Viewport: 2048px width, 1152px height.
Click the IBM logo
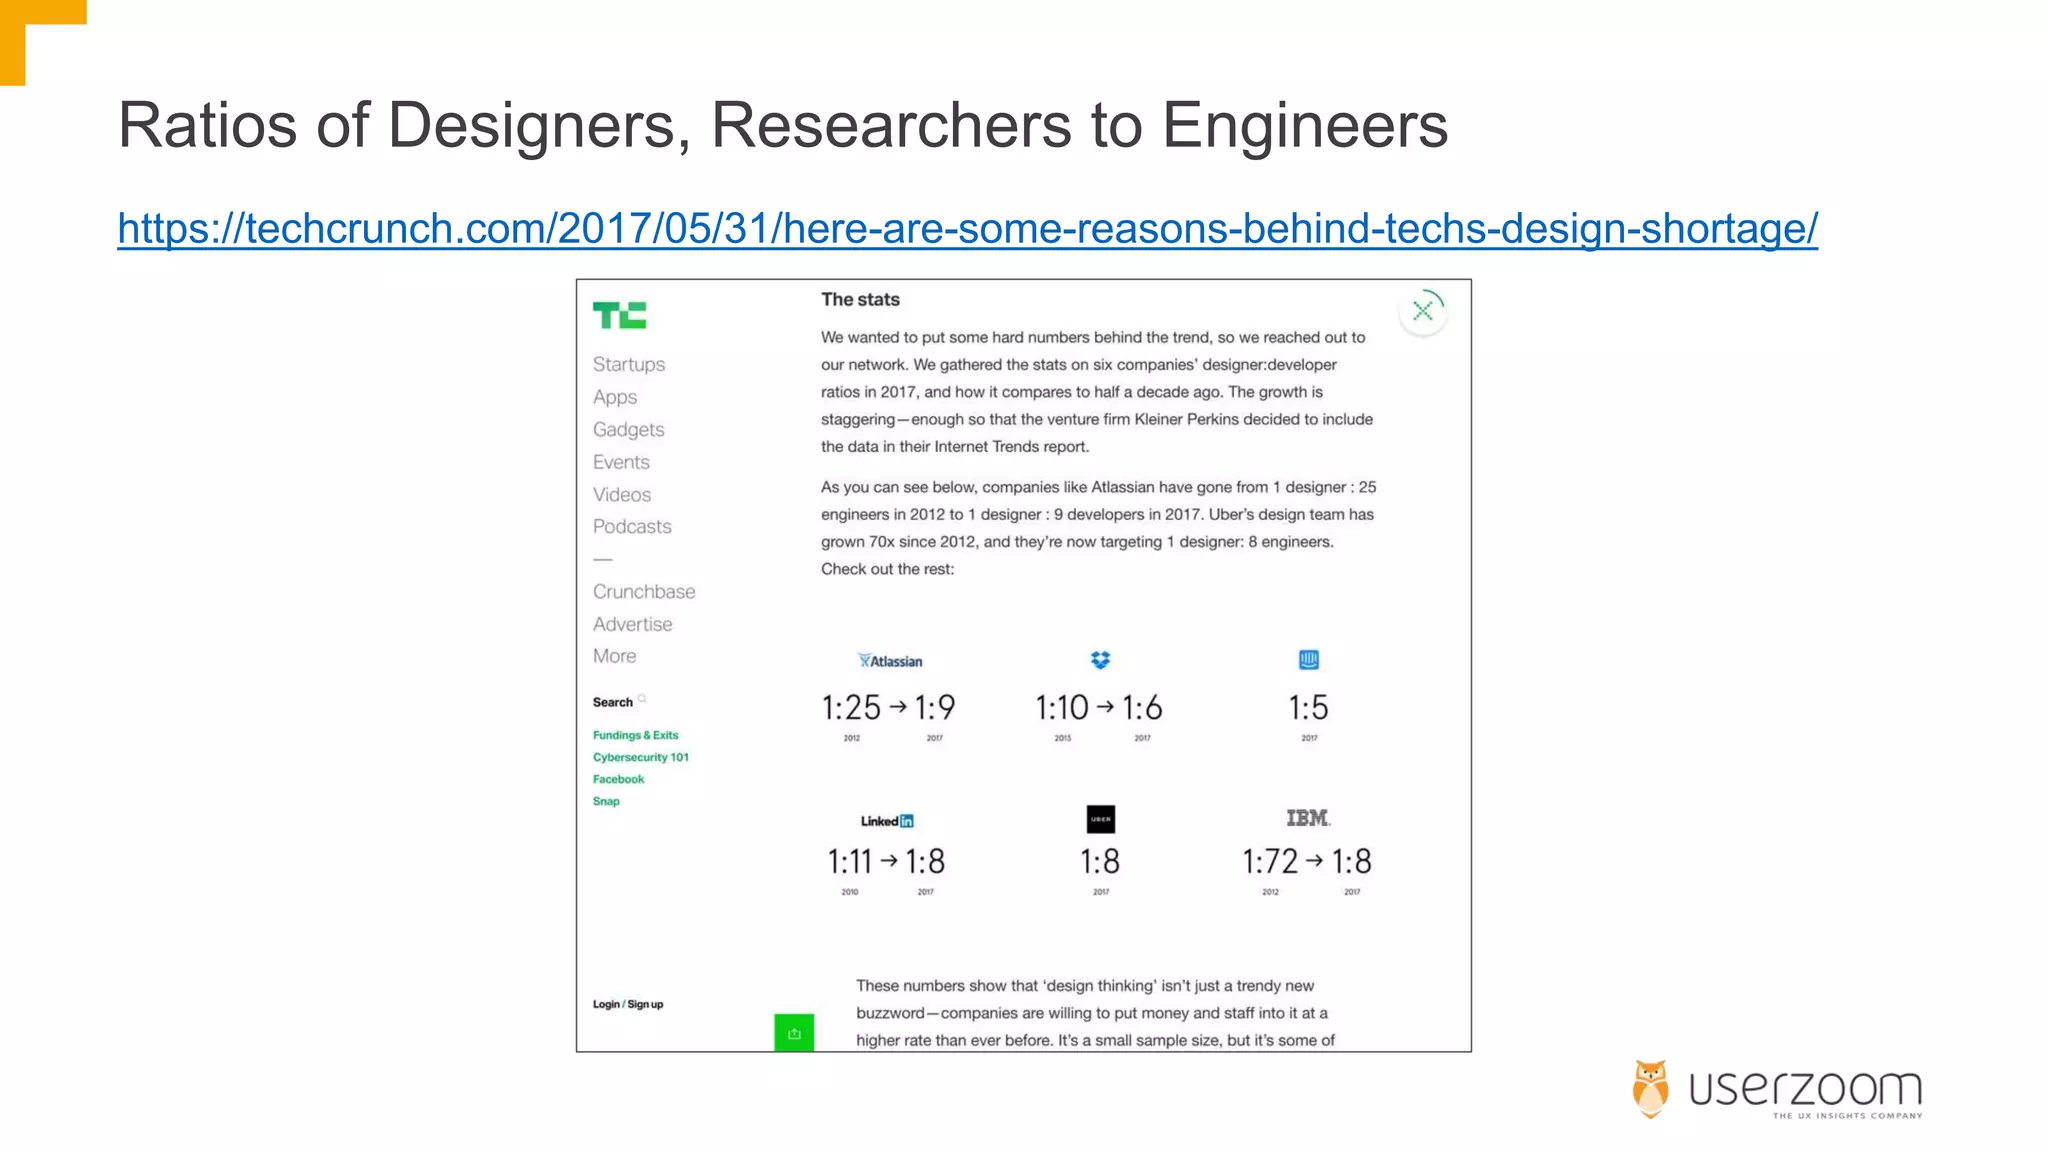pyautogui.click(x=1309, y=818)
